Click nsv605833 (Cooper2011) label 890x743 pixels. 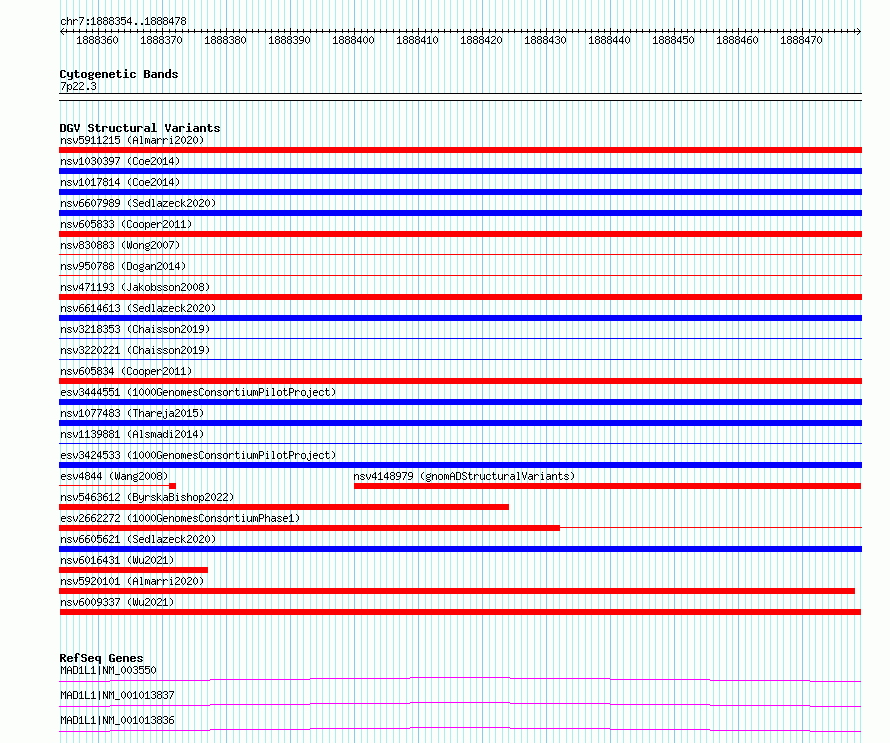point(126,224)
